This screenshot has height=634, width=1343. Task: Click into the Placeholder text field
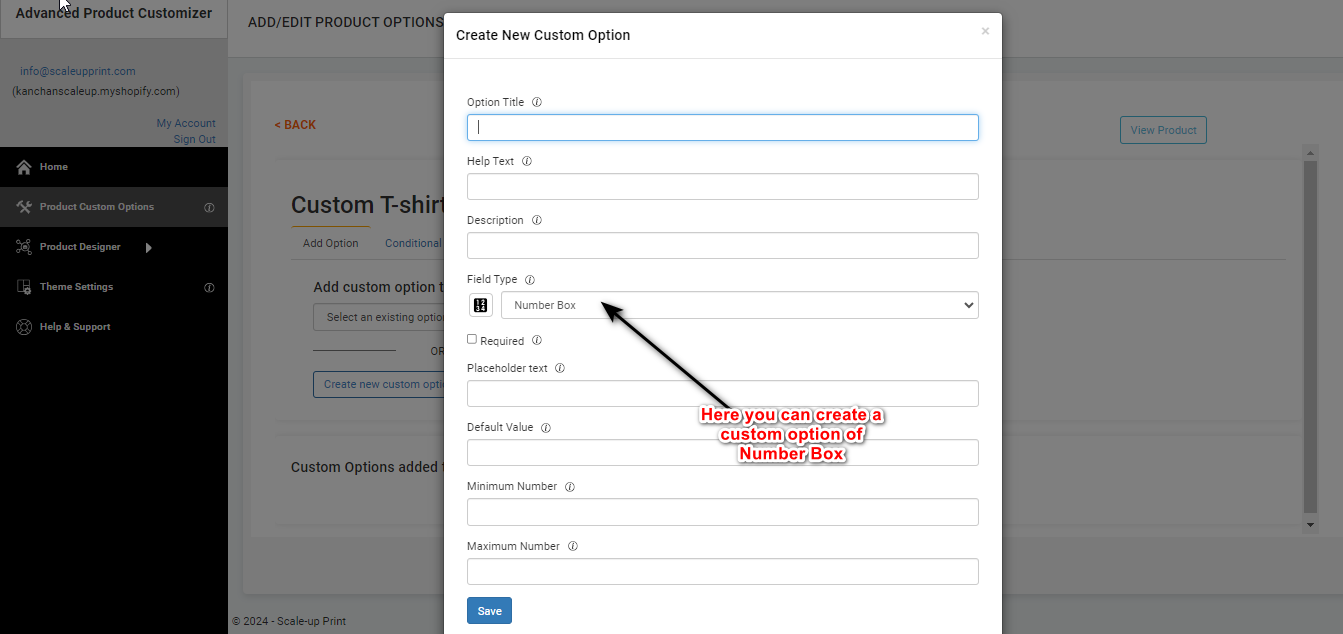point(722,393)
